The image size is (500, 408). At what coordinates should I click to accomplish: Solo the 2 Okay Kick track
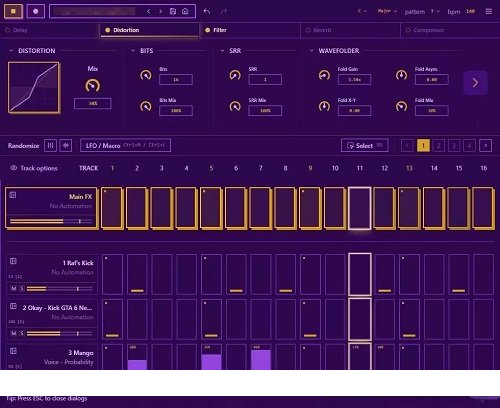22,333
